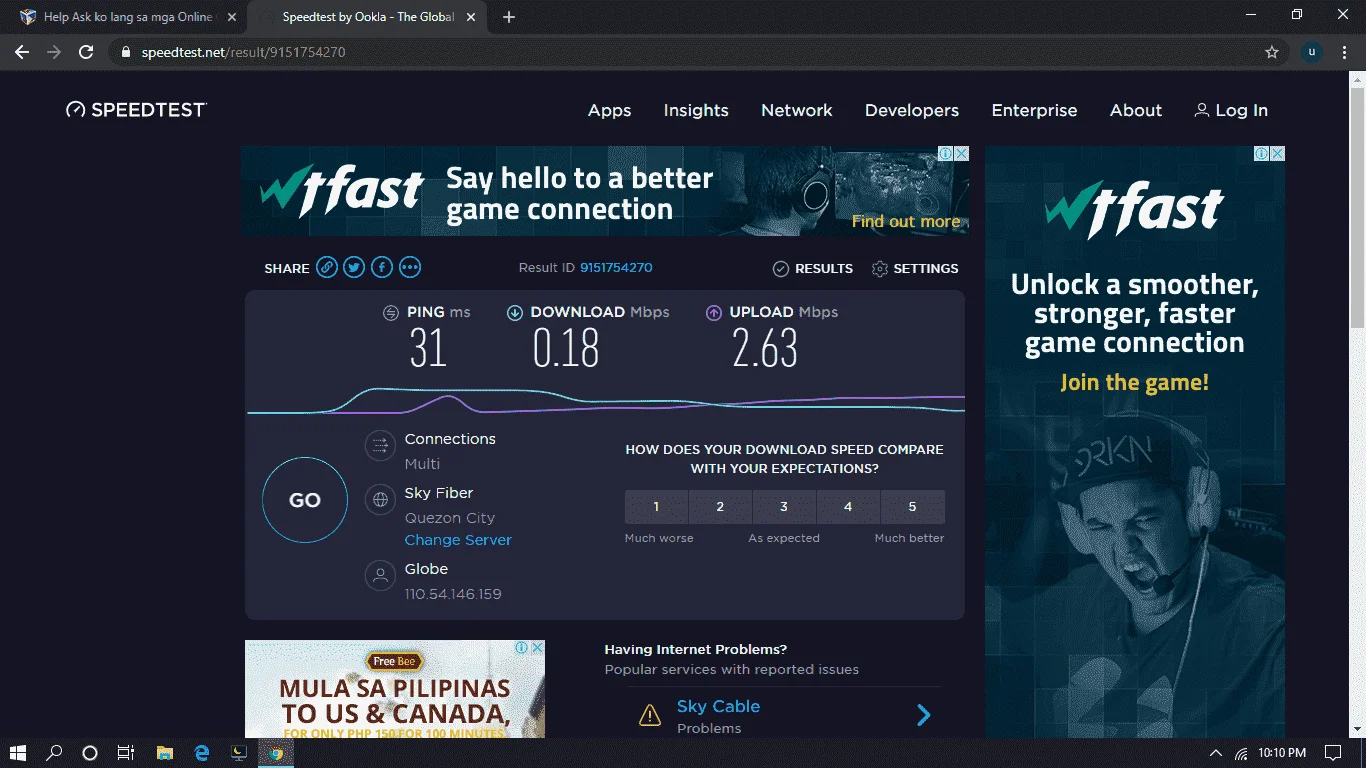Screen dimensions: 1366x768
Task: Click the ping icon above the result
Action: click(x=391, y=313)
